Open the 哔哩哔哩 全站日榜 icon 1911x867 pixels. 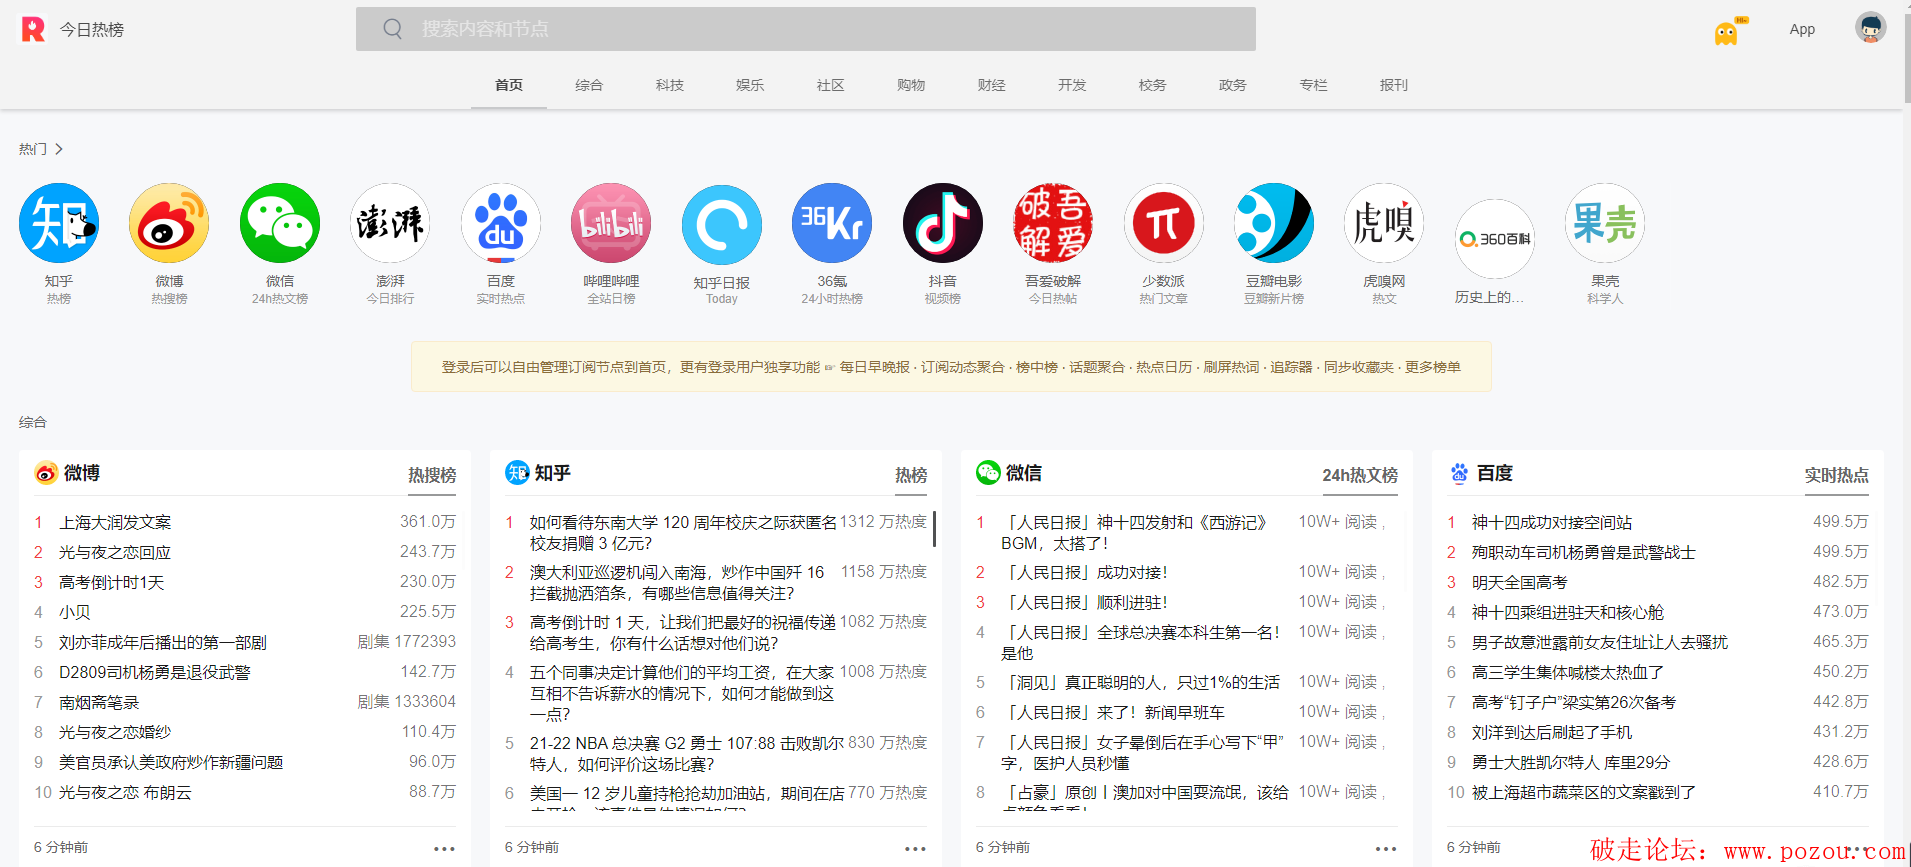tap(611, 223)
